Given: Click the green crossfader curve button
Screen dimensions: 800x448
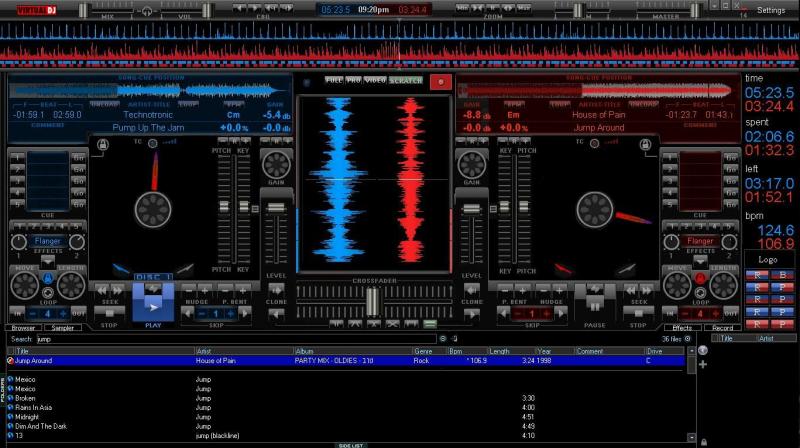Looking at the screenshot, I should pyautogui.click(x=430, y=323).
